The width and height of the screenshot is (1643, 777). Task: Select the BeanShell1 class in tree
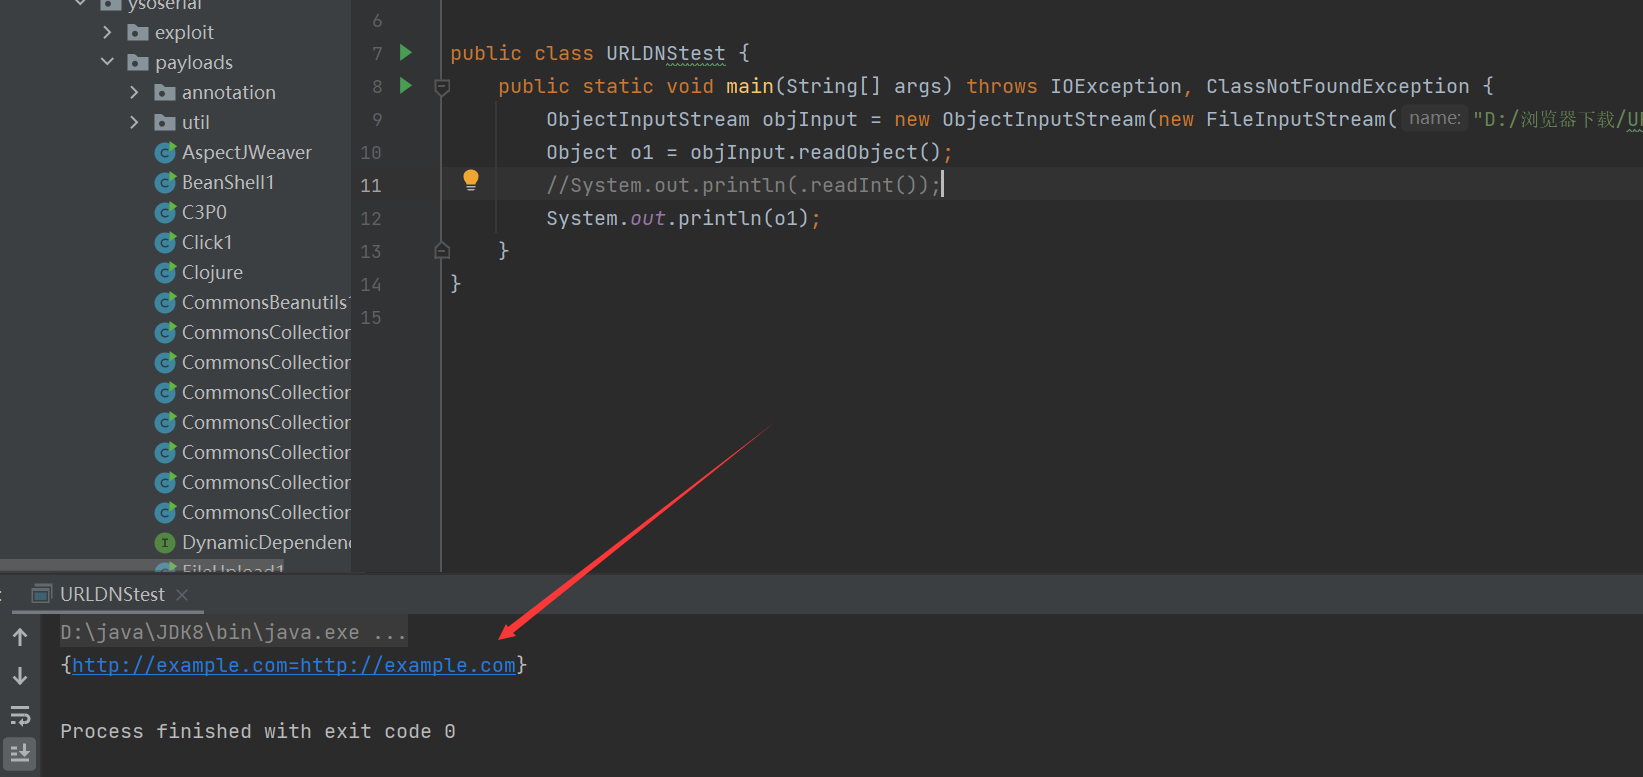(x=227, y=182)
